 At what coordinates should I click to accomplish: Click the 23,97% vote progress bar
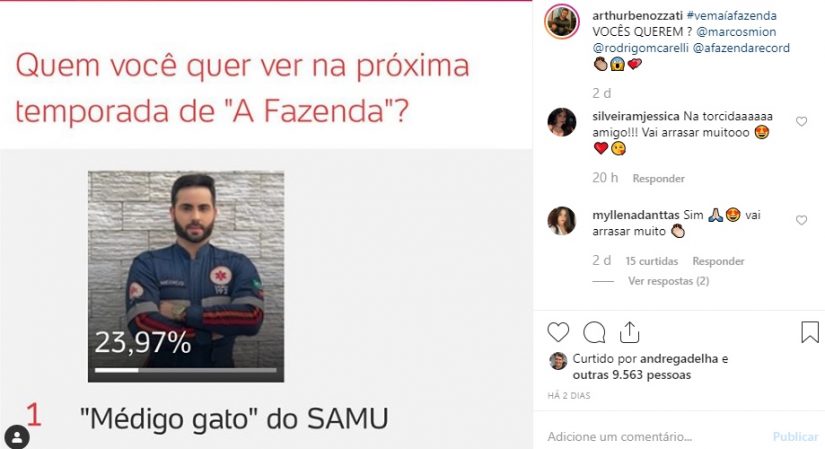(x=185, y=370)
